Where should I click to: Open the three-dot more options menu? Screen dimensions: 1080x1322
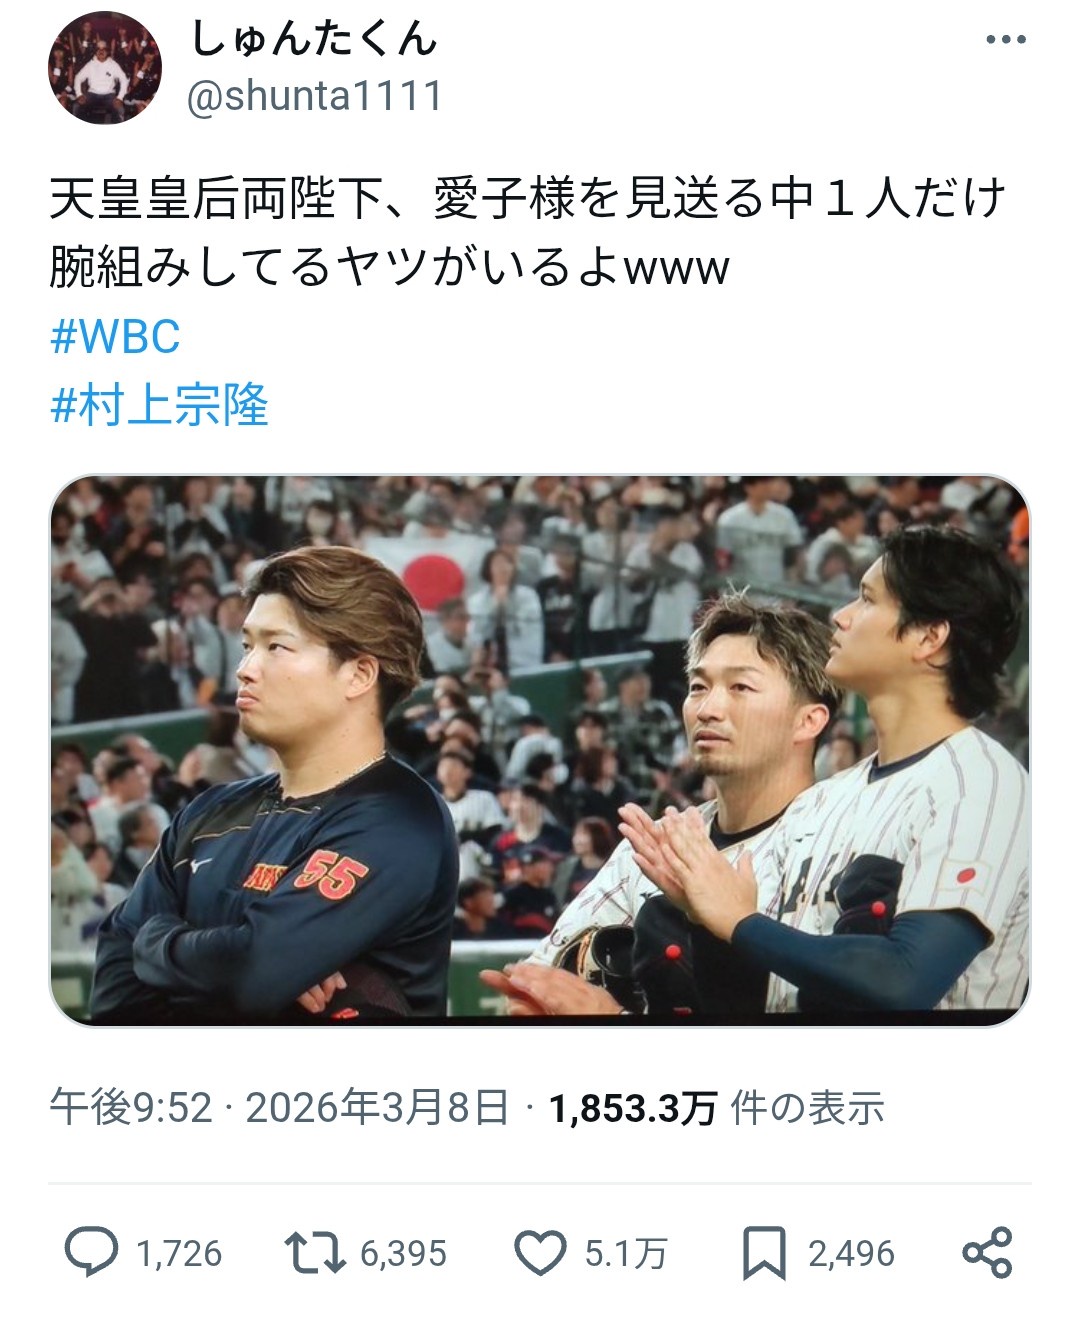pyautogui.click(x=1005, y=40)
